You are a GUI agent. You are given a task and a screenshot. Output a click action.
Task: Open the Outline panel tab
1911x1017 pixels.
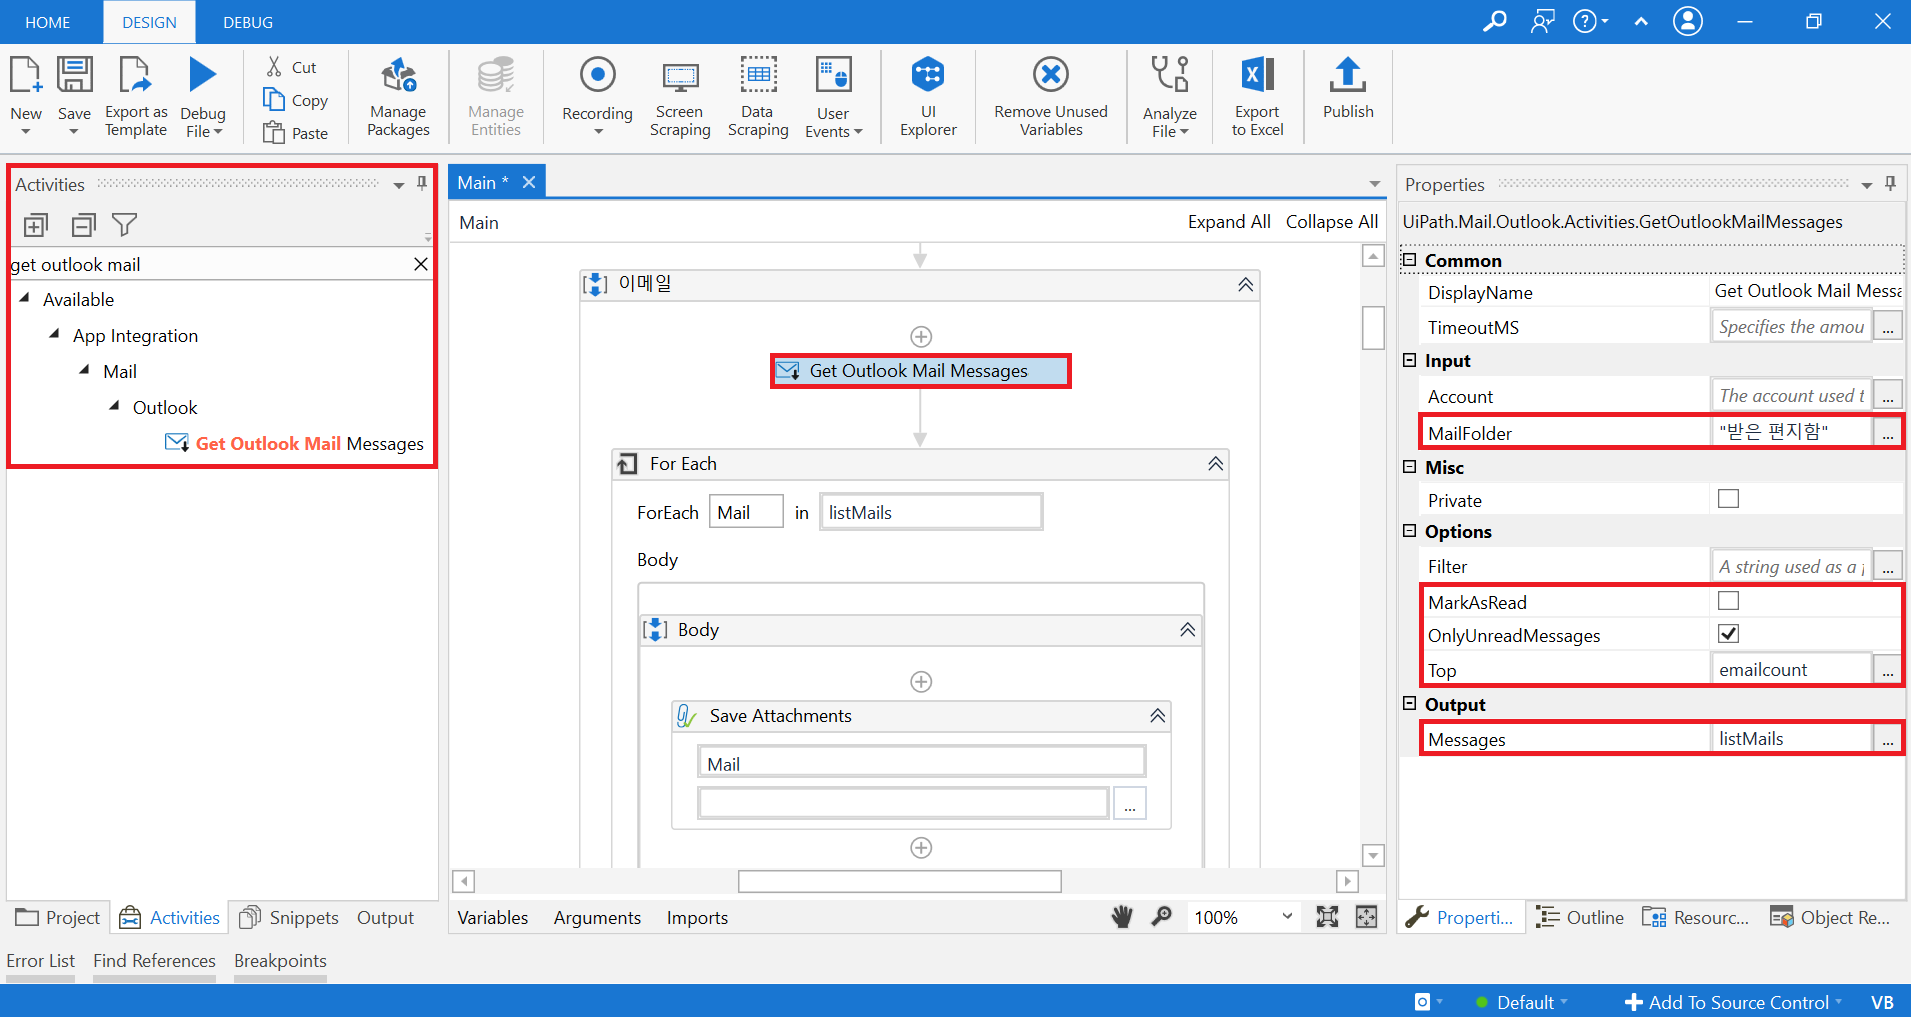point(1580,917)
